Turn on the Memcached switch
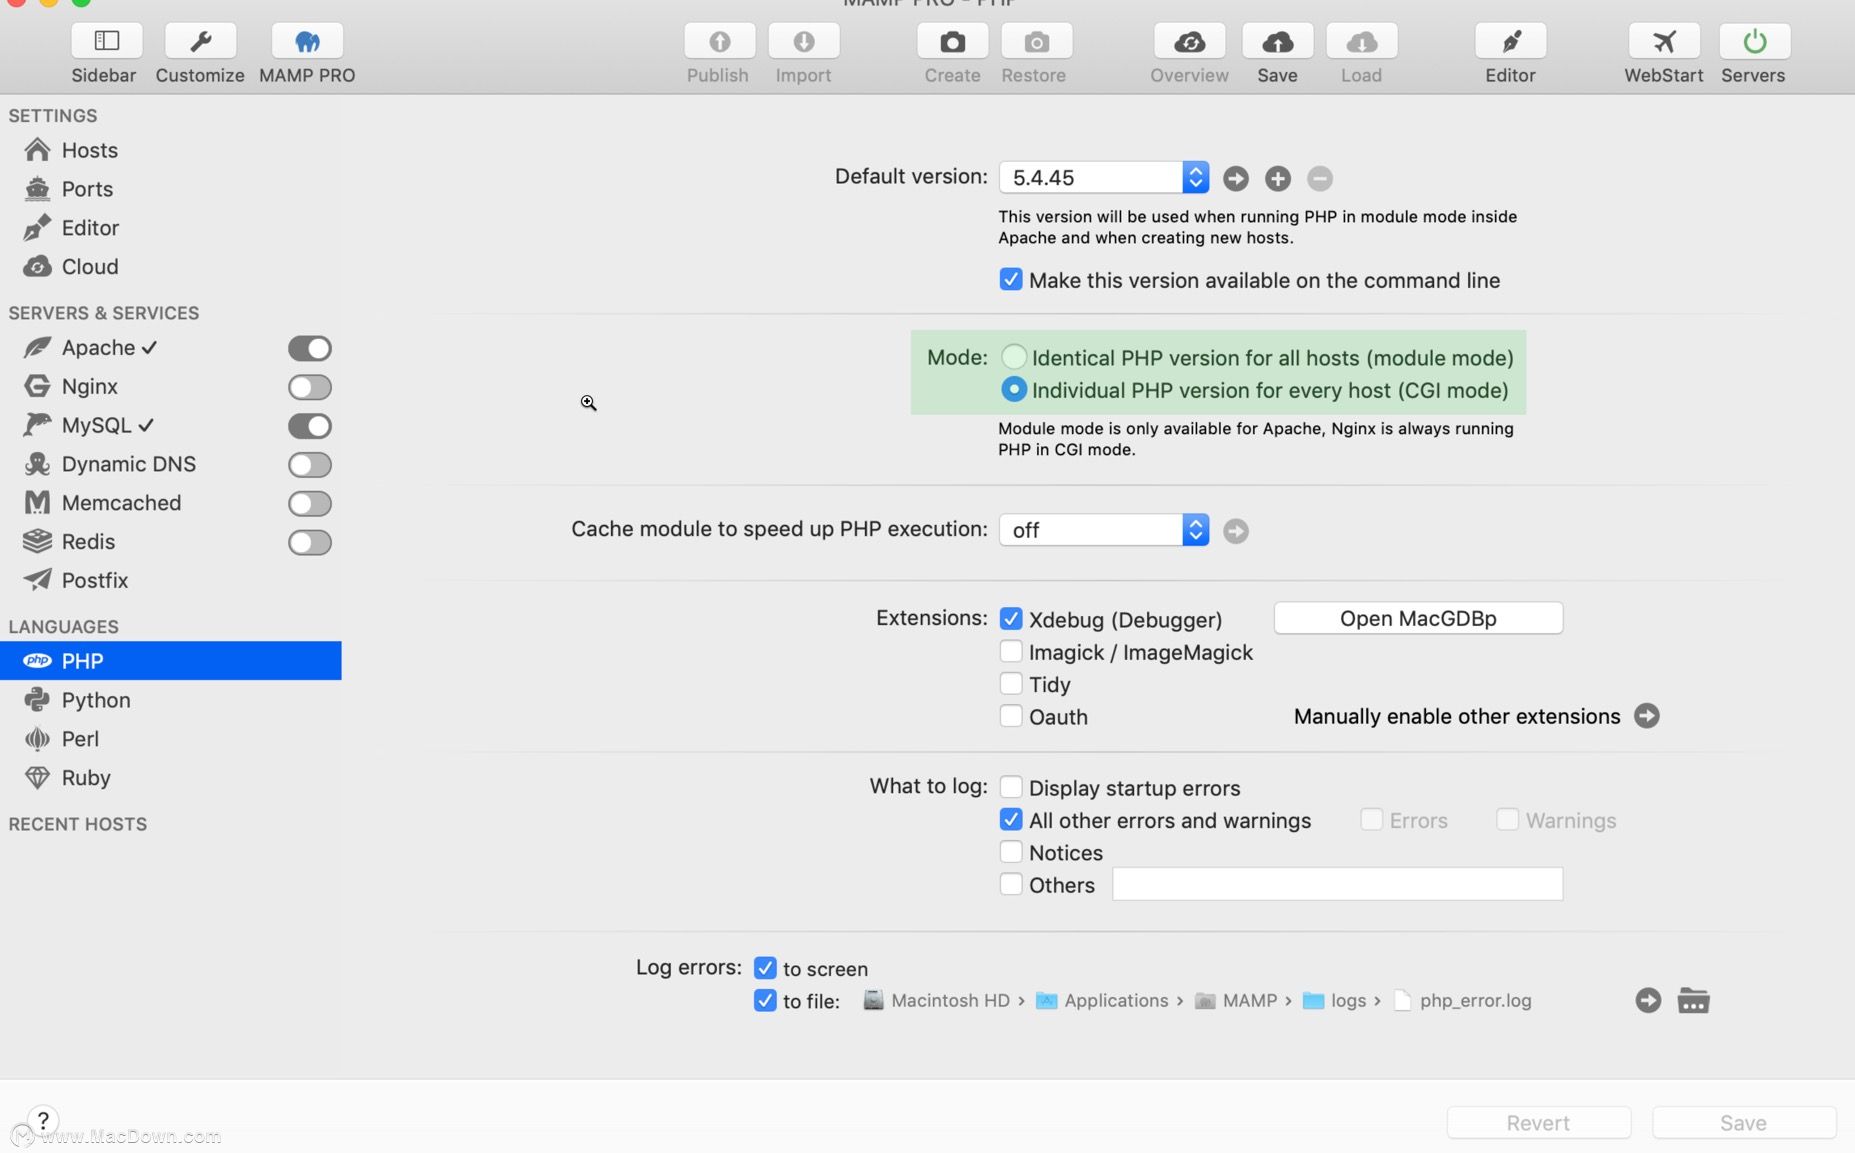Image resolution: width=1855 pixels, height=1153 pixels. 309,503
